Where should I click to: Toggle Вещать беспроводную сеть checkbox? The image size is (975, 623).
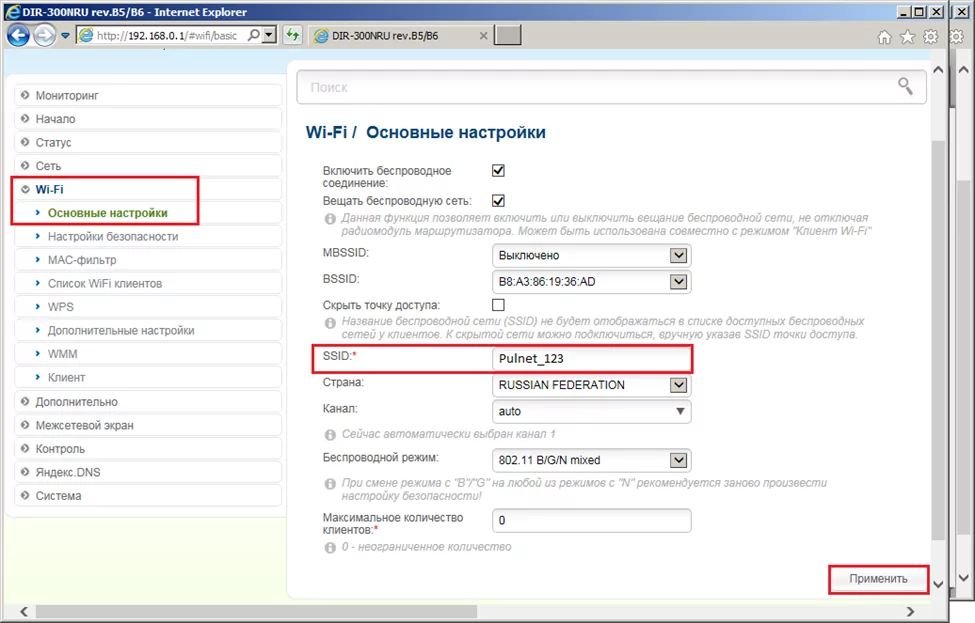coord(498,201)
